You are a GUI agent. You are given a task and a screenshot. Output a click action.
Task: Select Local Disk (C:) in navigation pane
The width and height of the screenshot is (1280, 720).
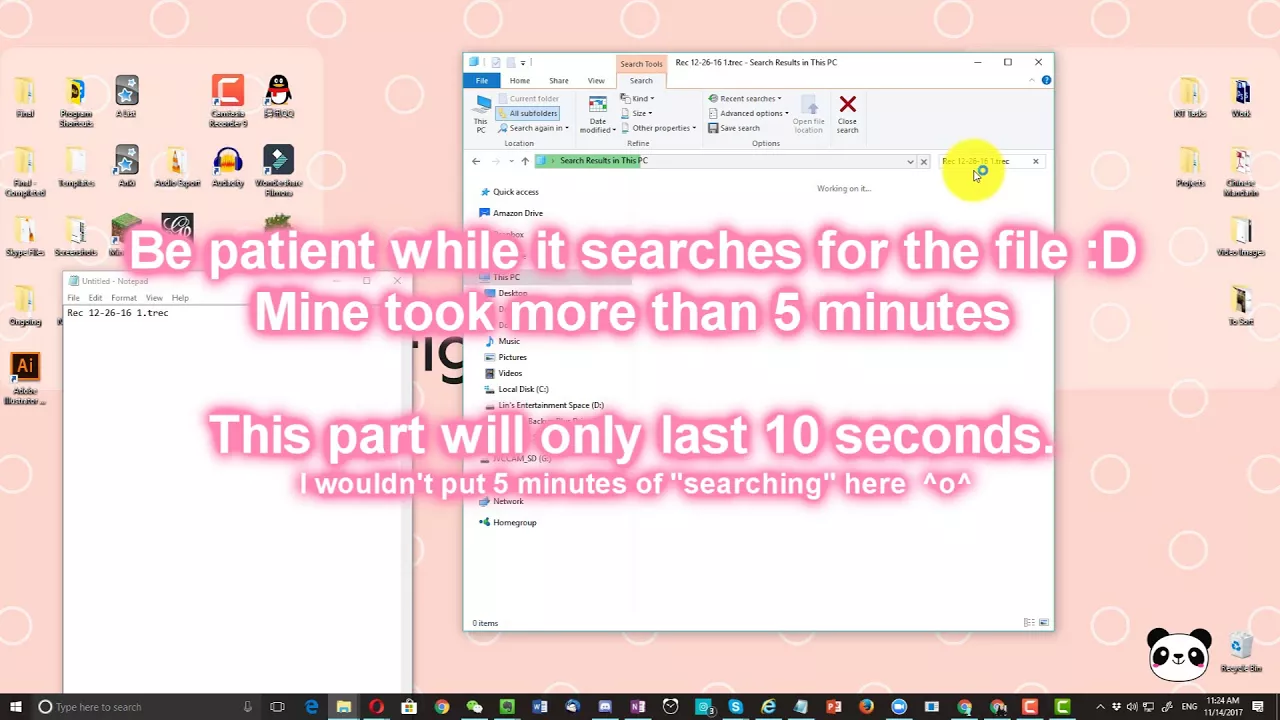(516, 389)
